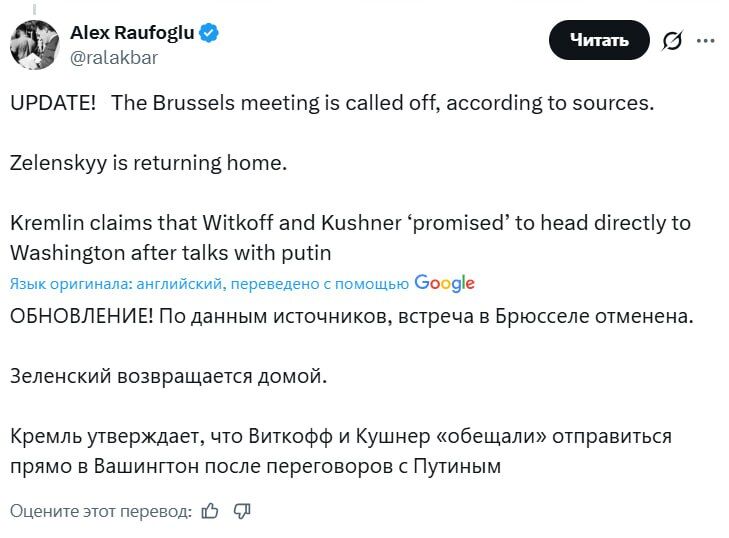Open Alex Raufoglu's profile avatar
The image size is (729, 538).
click(35, 45)
